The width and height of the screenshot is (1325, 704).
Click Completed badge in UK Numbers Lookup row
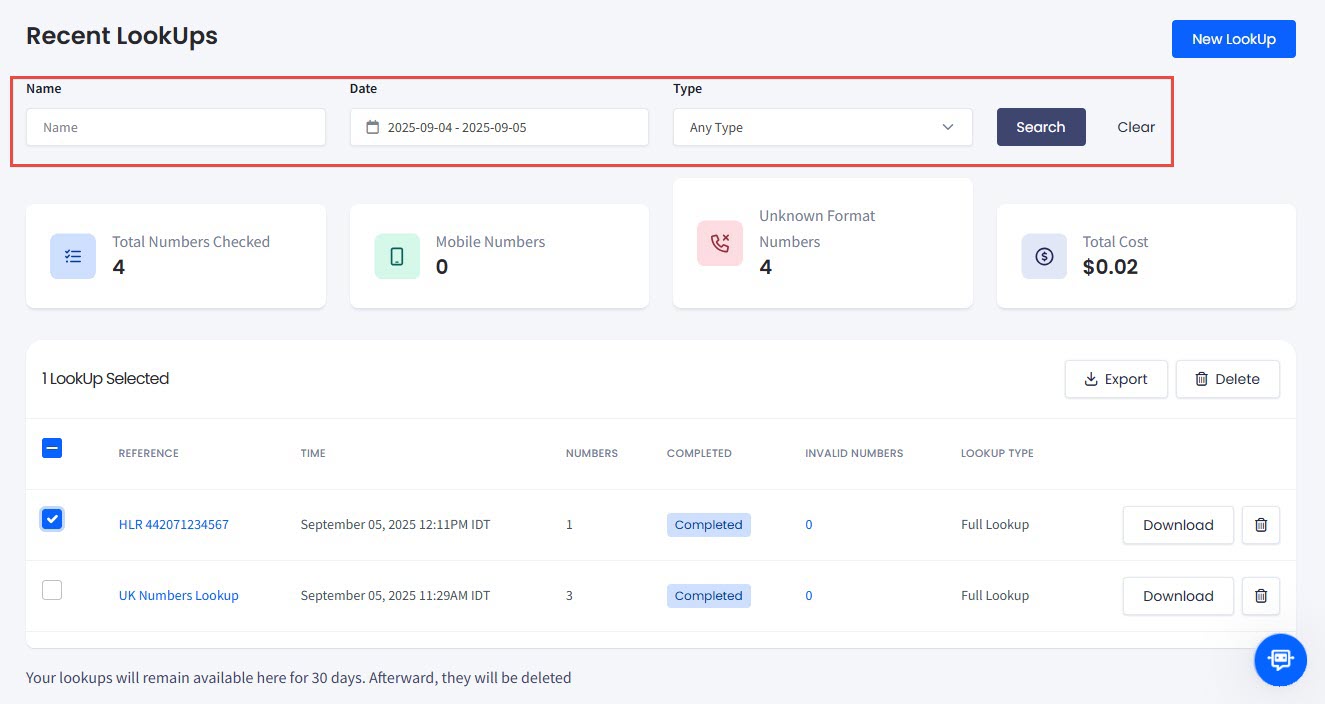pos(709,596)
